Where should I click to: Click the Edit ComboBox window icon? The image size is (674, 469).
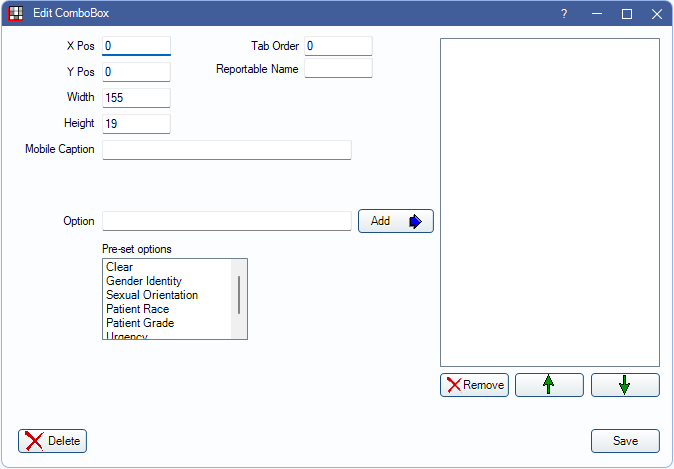pos(16,14)
